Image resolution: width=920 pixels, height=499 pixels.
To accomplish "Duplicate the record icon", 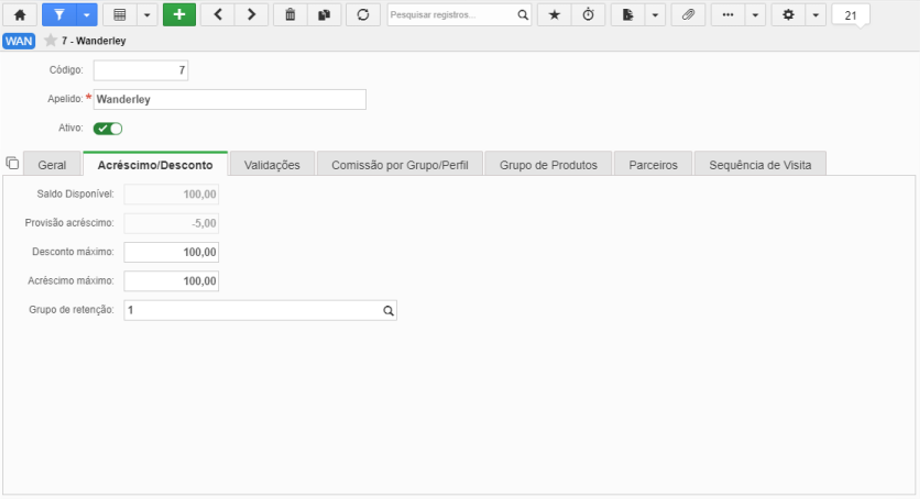I will click(324, 15).
